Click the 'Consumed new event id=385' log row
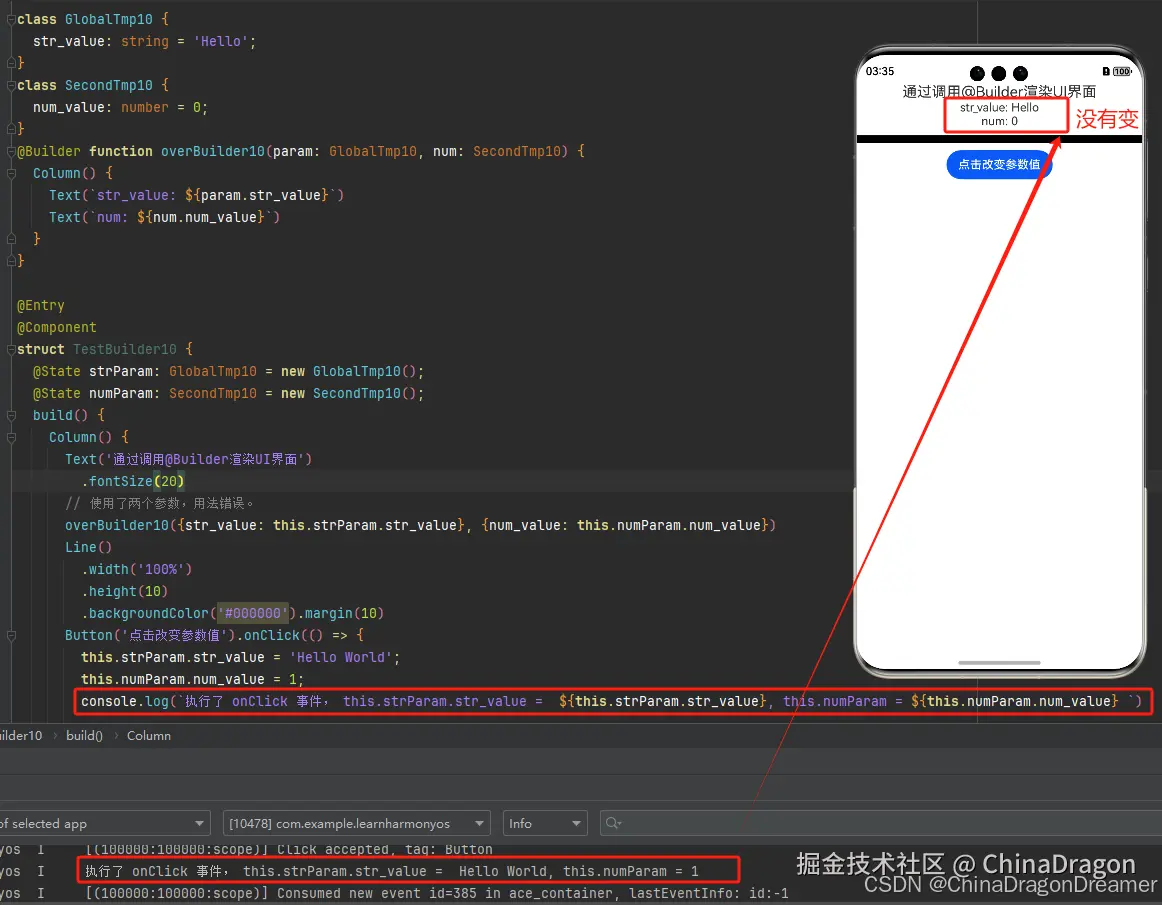 pos(436,893)
